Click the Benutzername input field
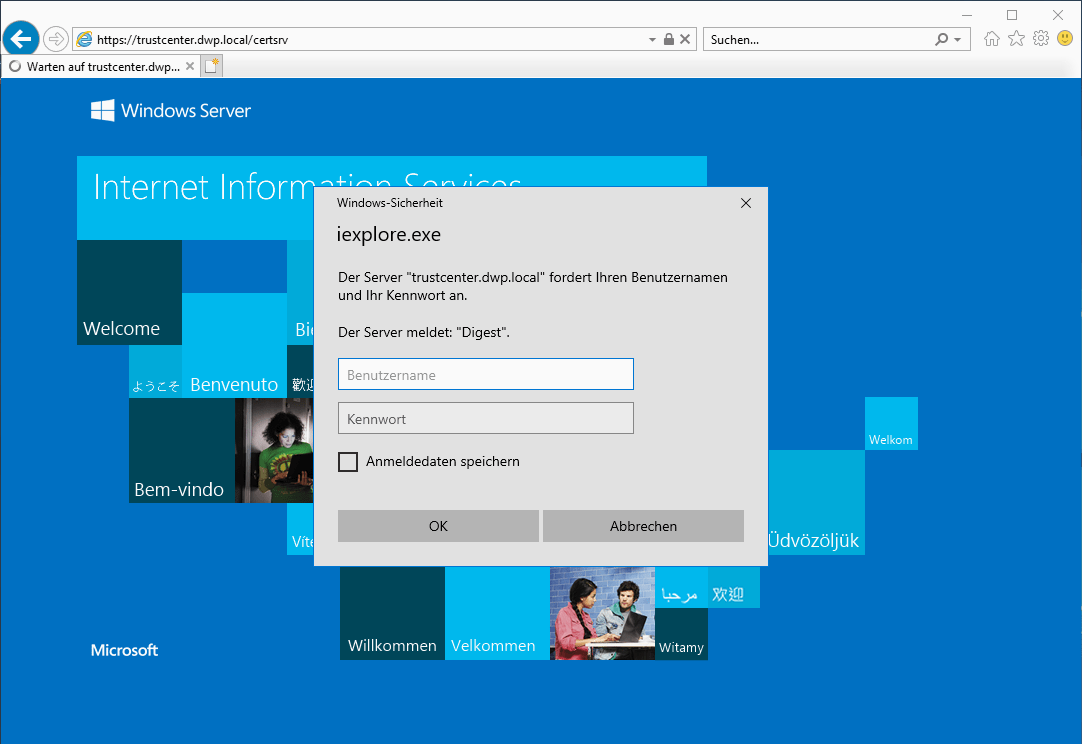 [x=486, y=375]
